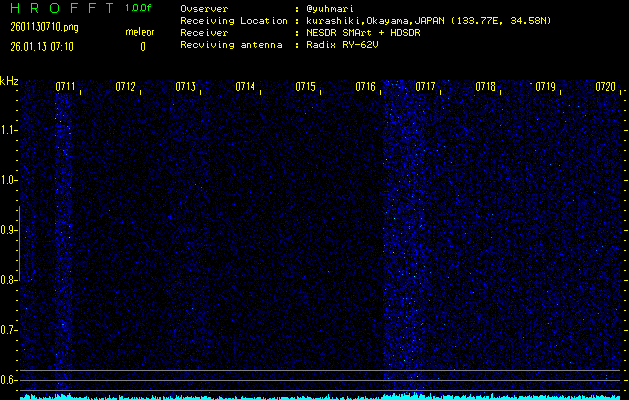Click the observer name @yuhmari
The height and width of the screenshot is (400, 629).
330,9
